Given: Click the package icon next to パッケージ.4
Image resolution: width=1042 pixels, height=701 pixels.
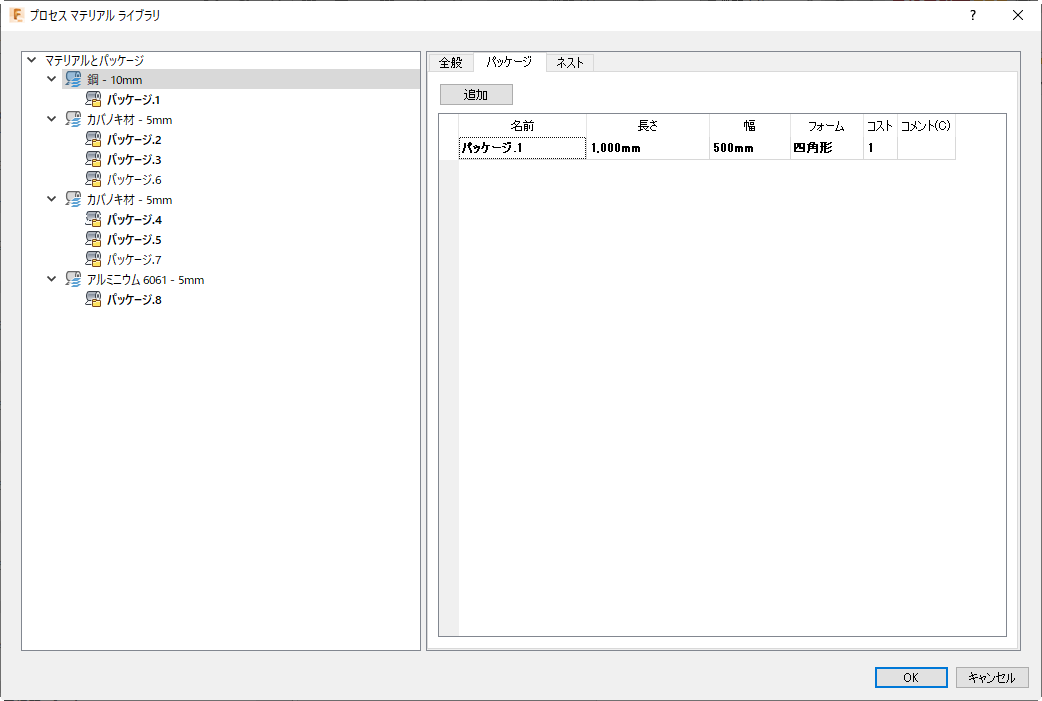Looking at the screenshot, I should pos(93,219).
